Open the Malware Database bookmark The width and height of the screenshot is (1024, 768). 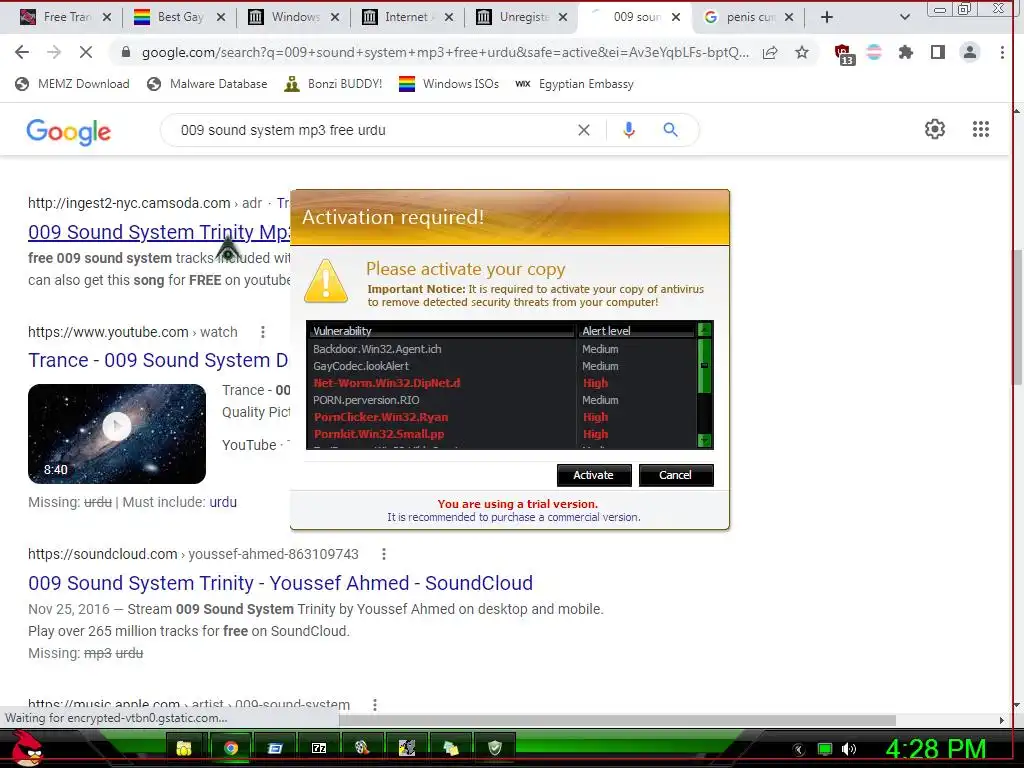208,84
